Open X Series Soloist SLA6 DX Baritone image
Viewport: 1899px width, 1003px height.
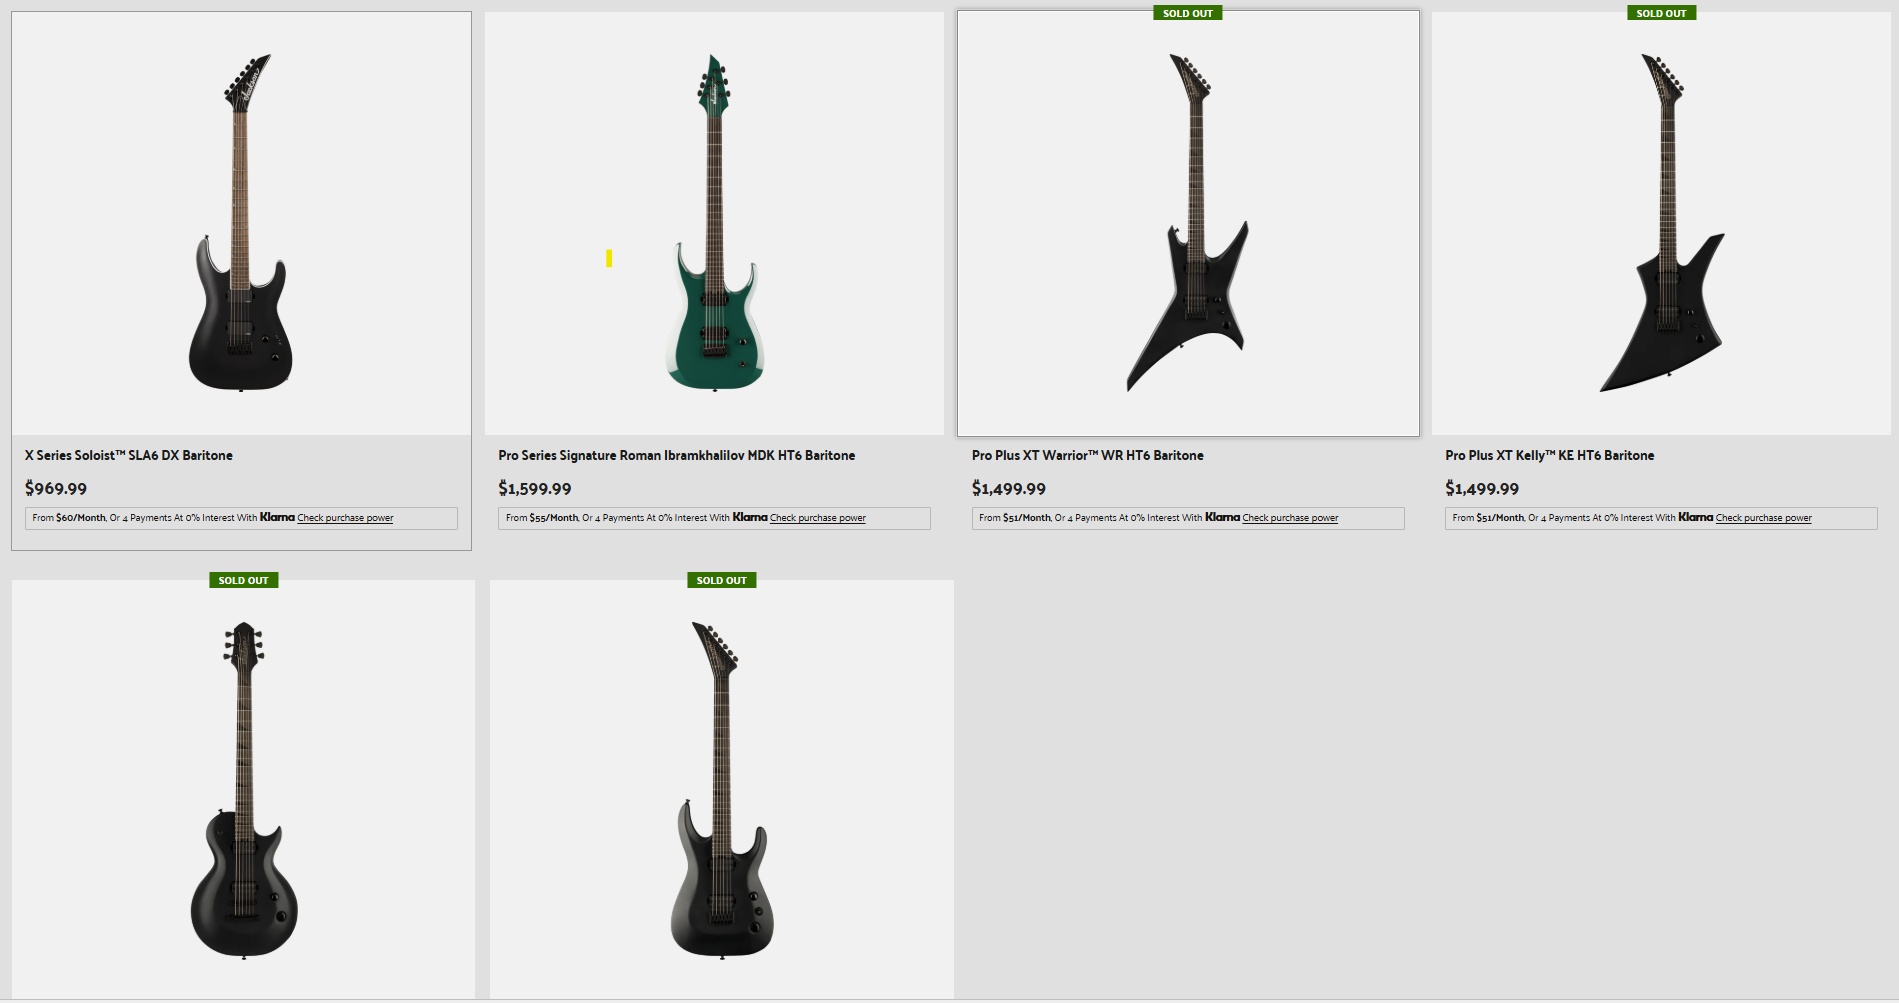pos(241,223)
